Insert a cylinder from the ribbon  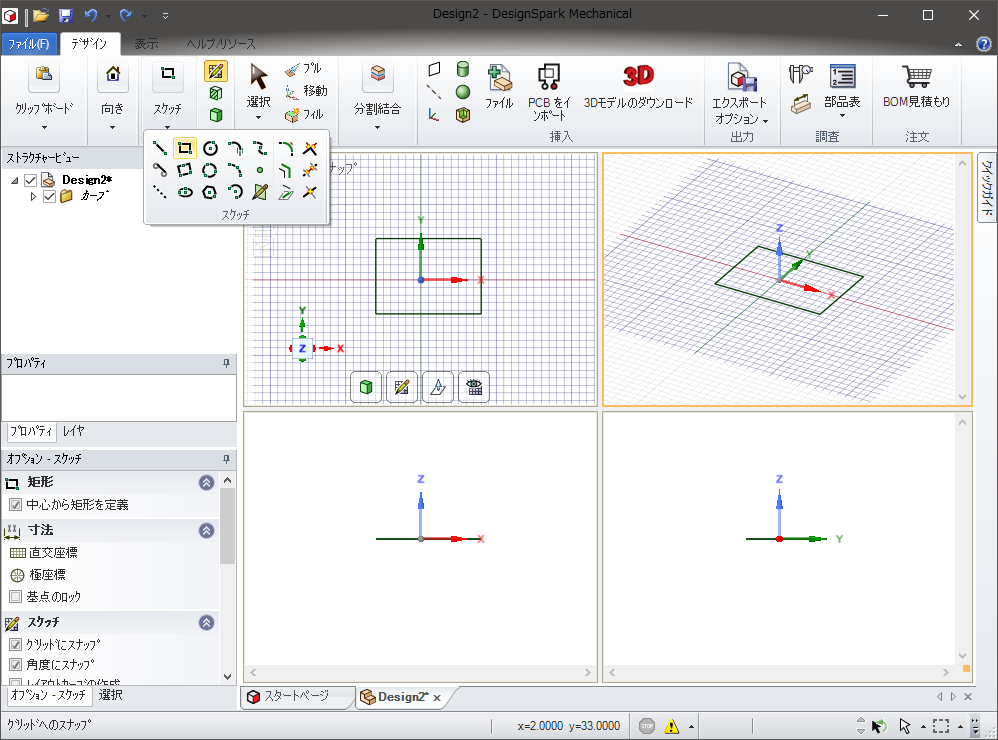(463, 69)
